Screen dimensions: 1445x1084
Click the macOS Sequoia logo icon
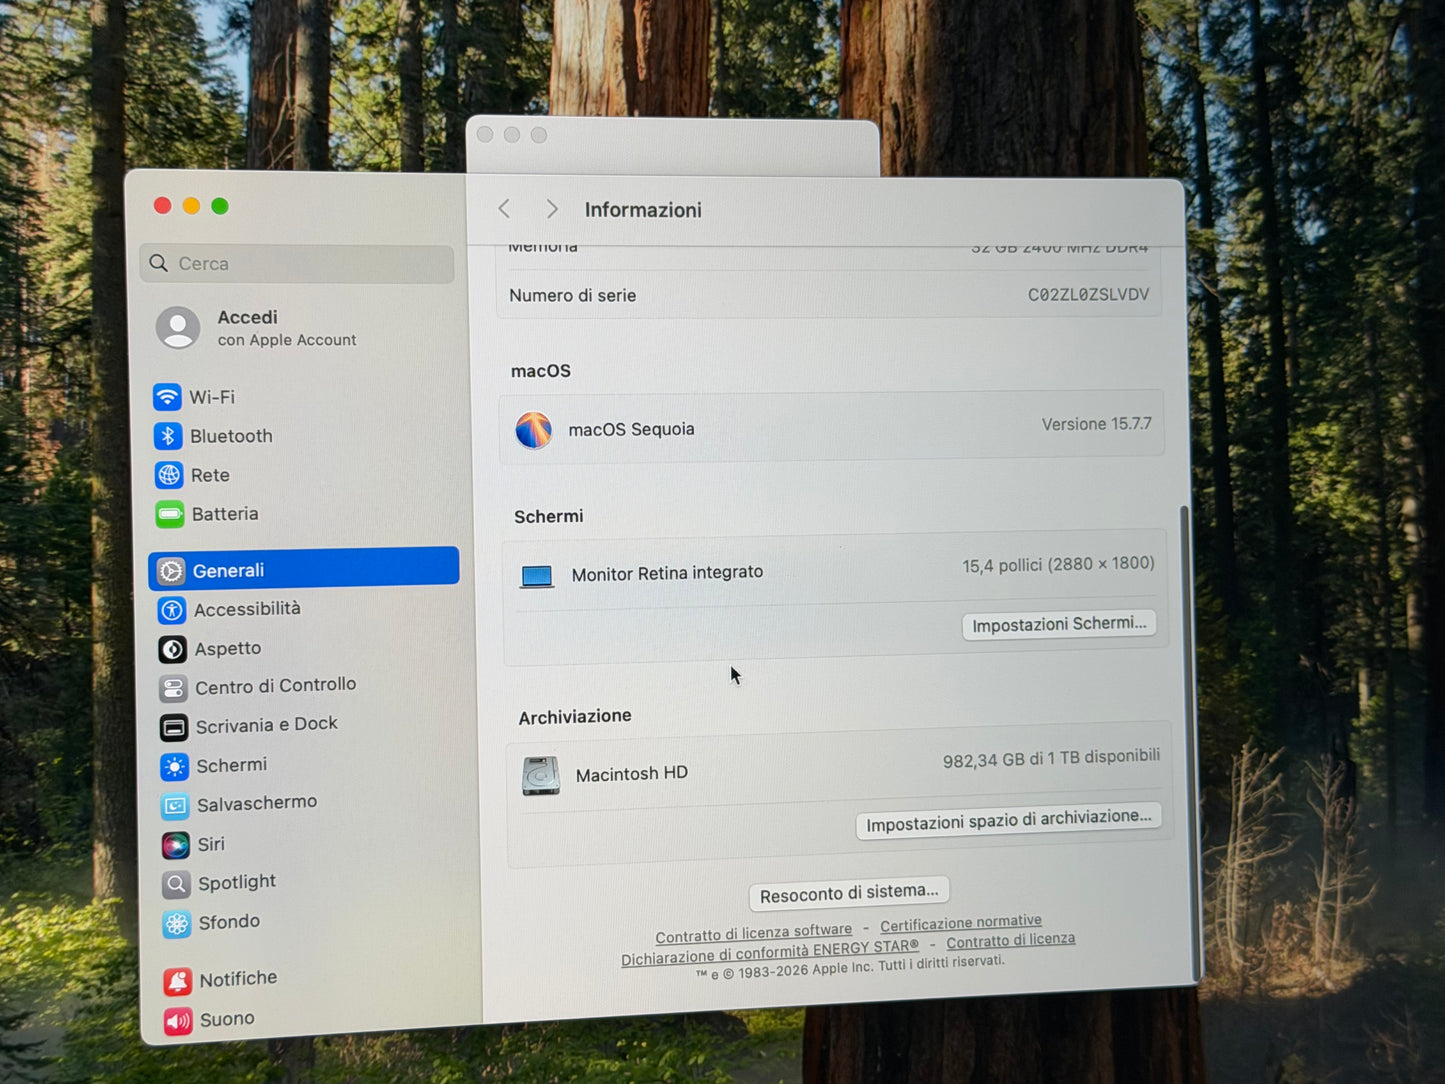coord(534,430)
